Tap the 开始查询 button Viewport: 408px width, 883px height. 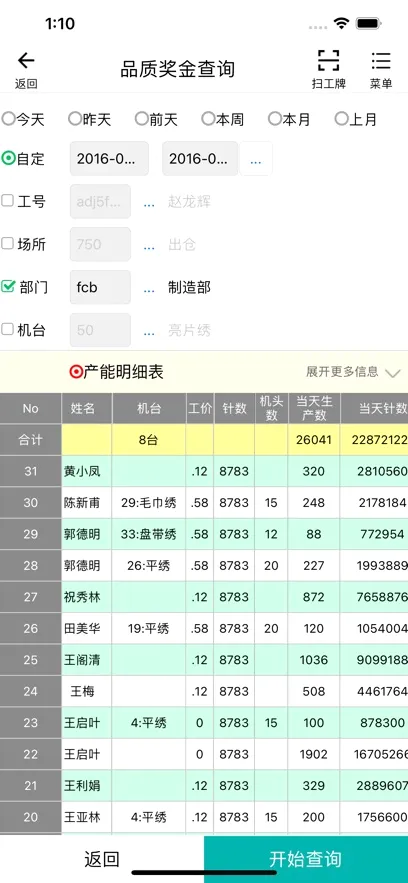[x=306, y=859]
